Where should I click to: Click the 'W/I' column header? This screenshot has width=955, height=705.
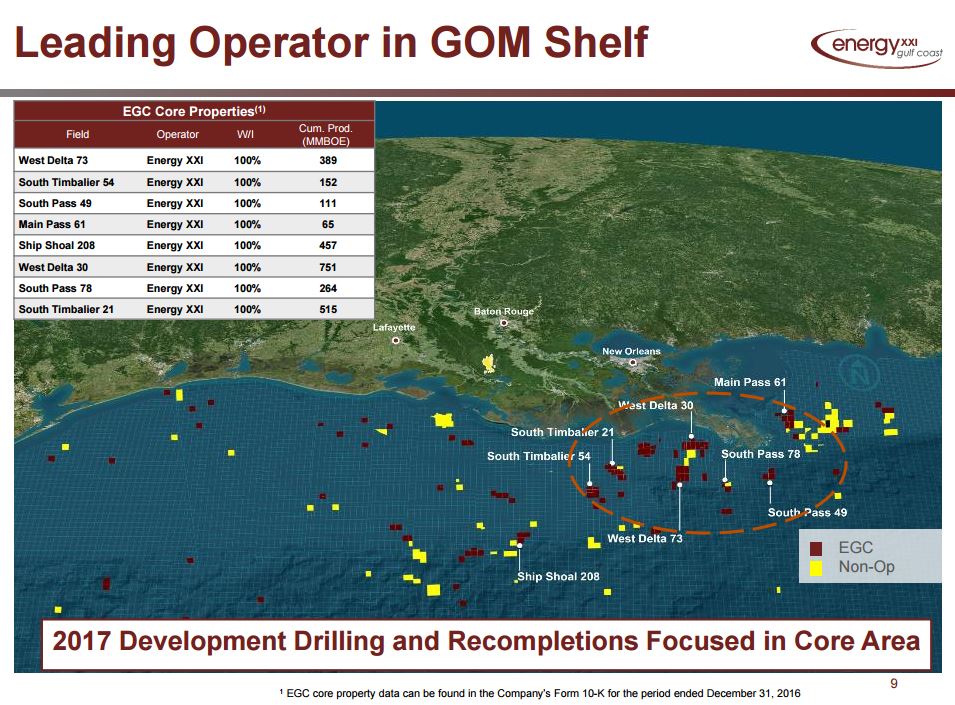tap(245, 135)
